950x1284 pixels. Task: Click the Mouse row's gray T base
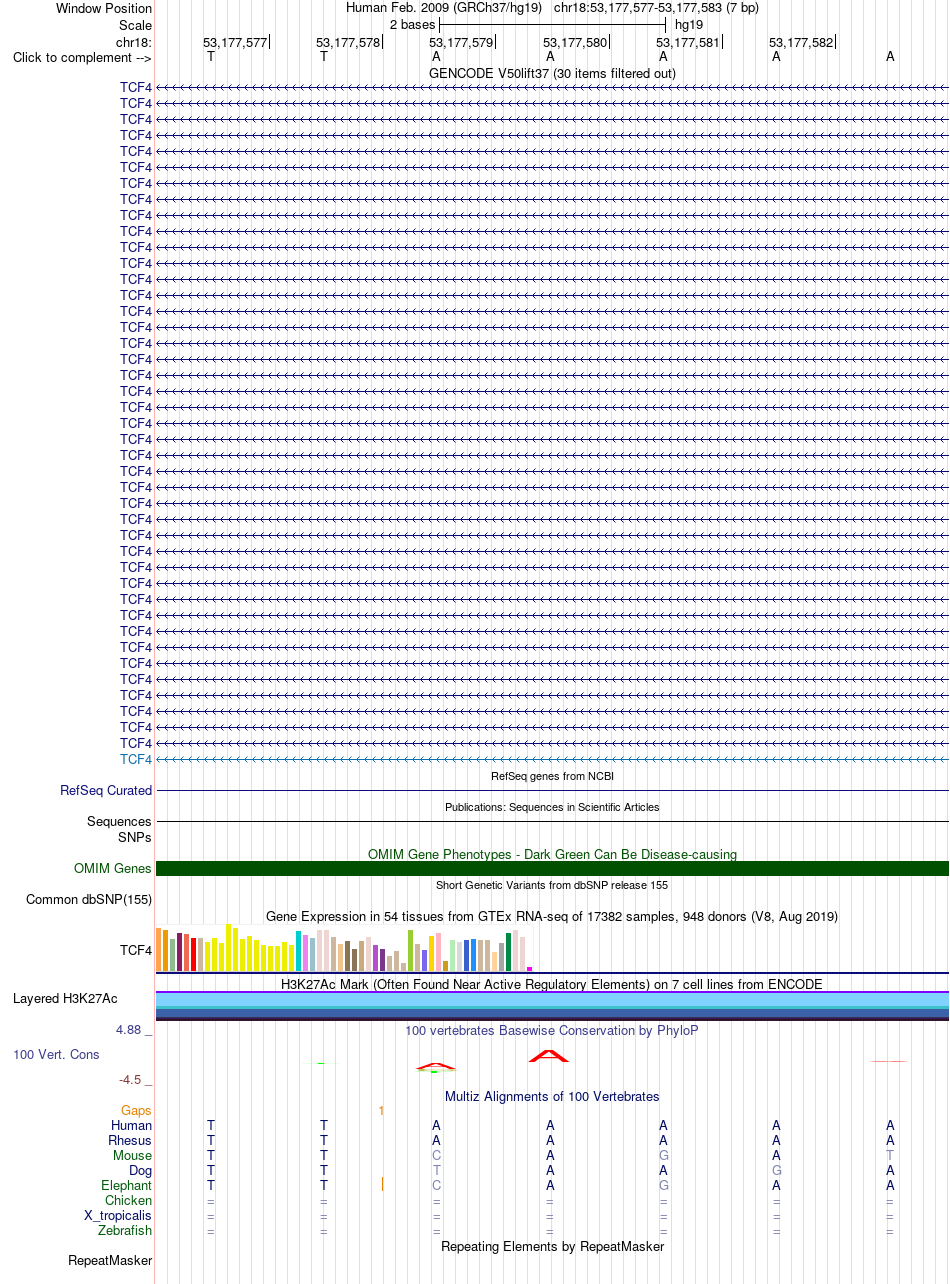point(890,1155)
